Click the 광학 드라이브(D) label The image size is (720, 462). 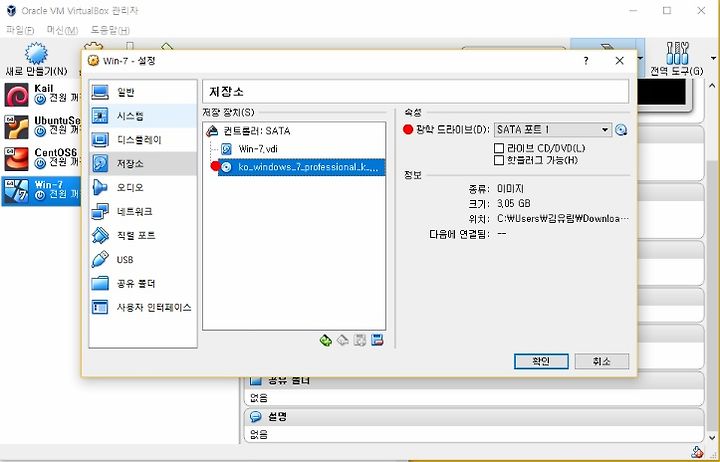[453, 130]
